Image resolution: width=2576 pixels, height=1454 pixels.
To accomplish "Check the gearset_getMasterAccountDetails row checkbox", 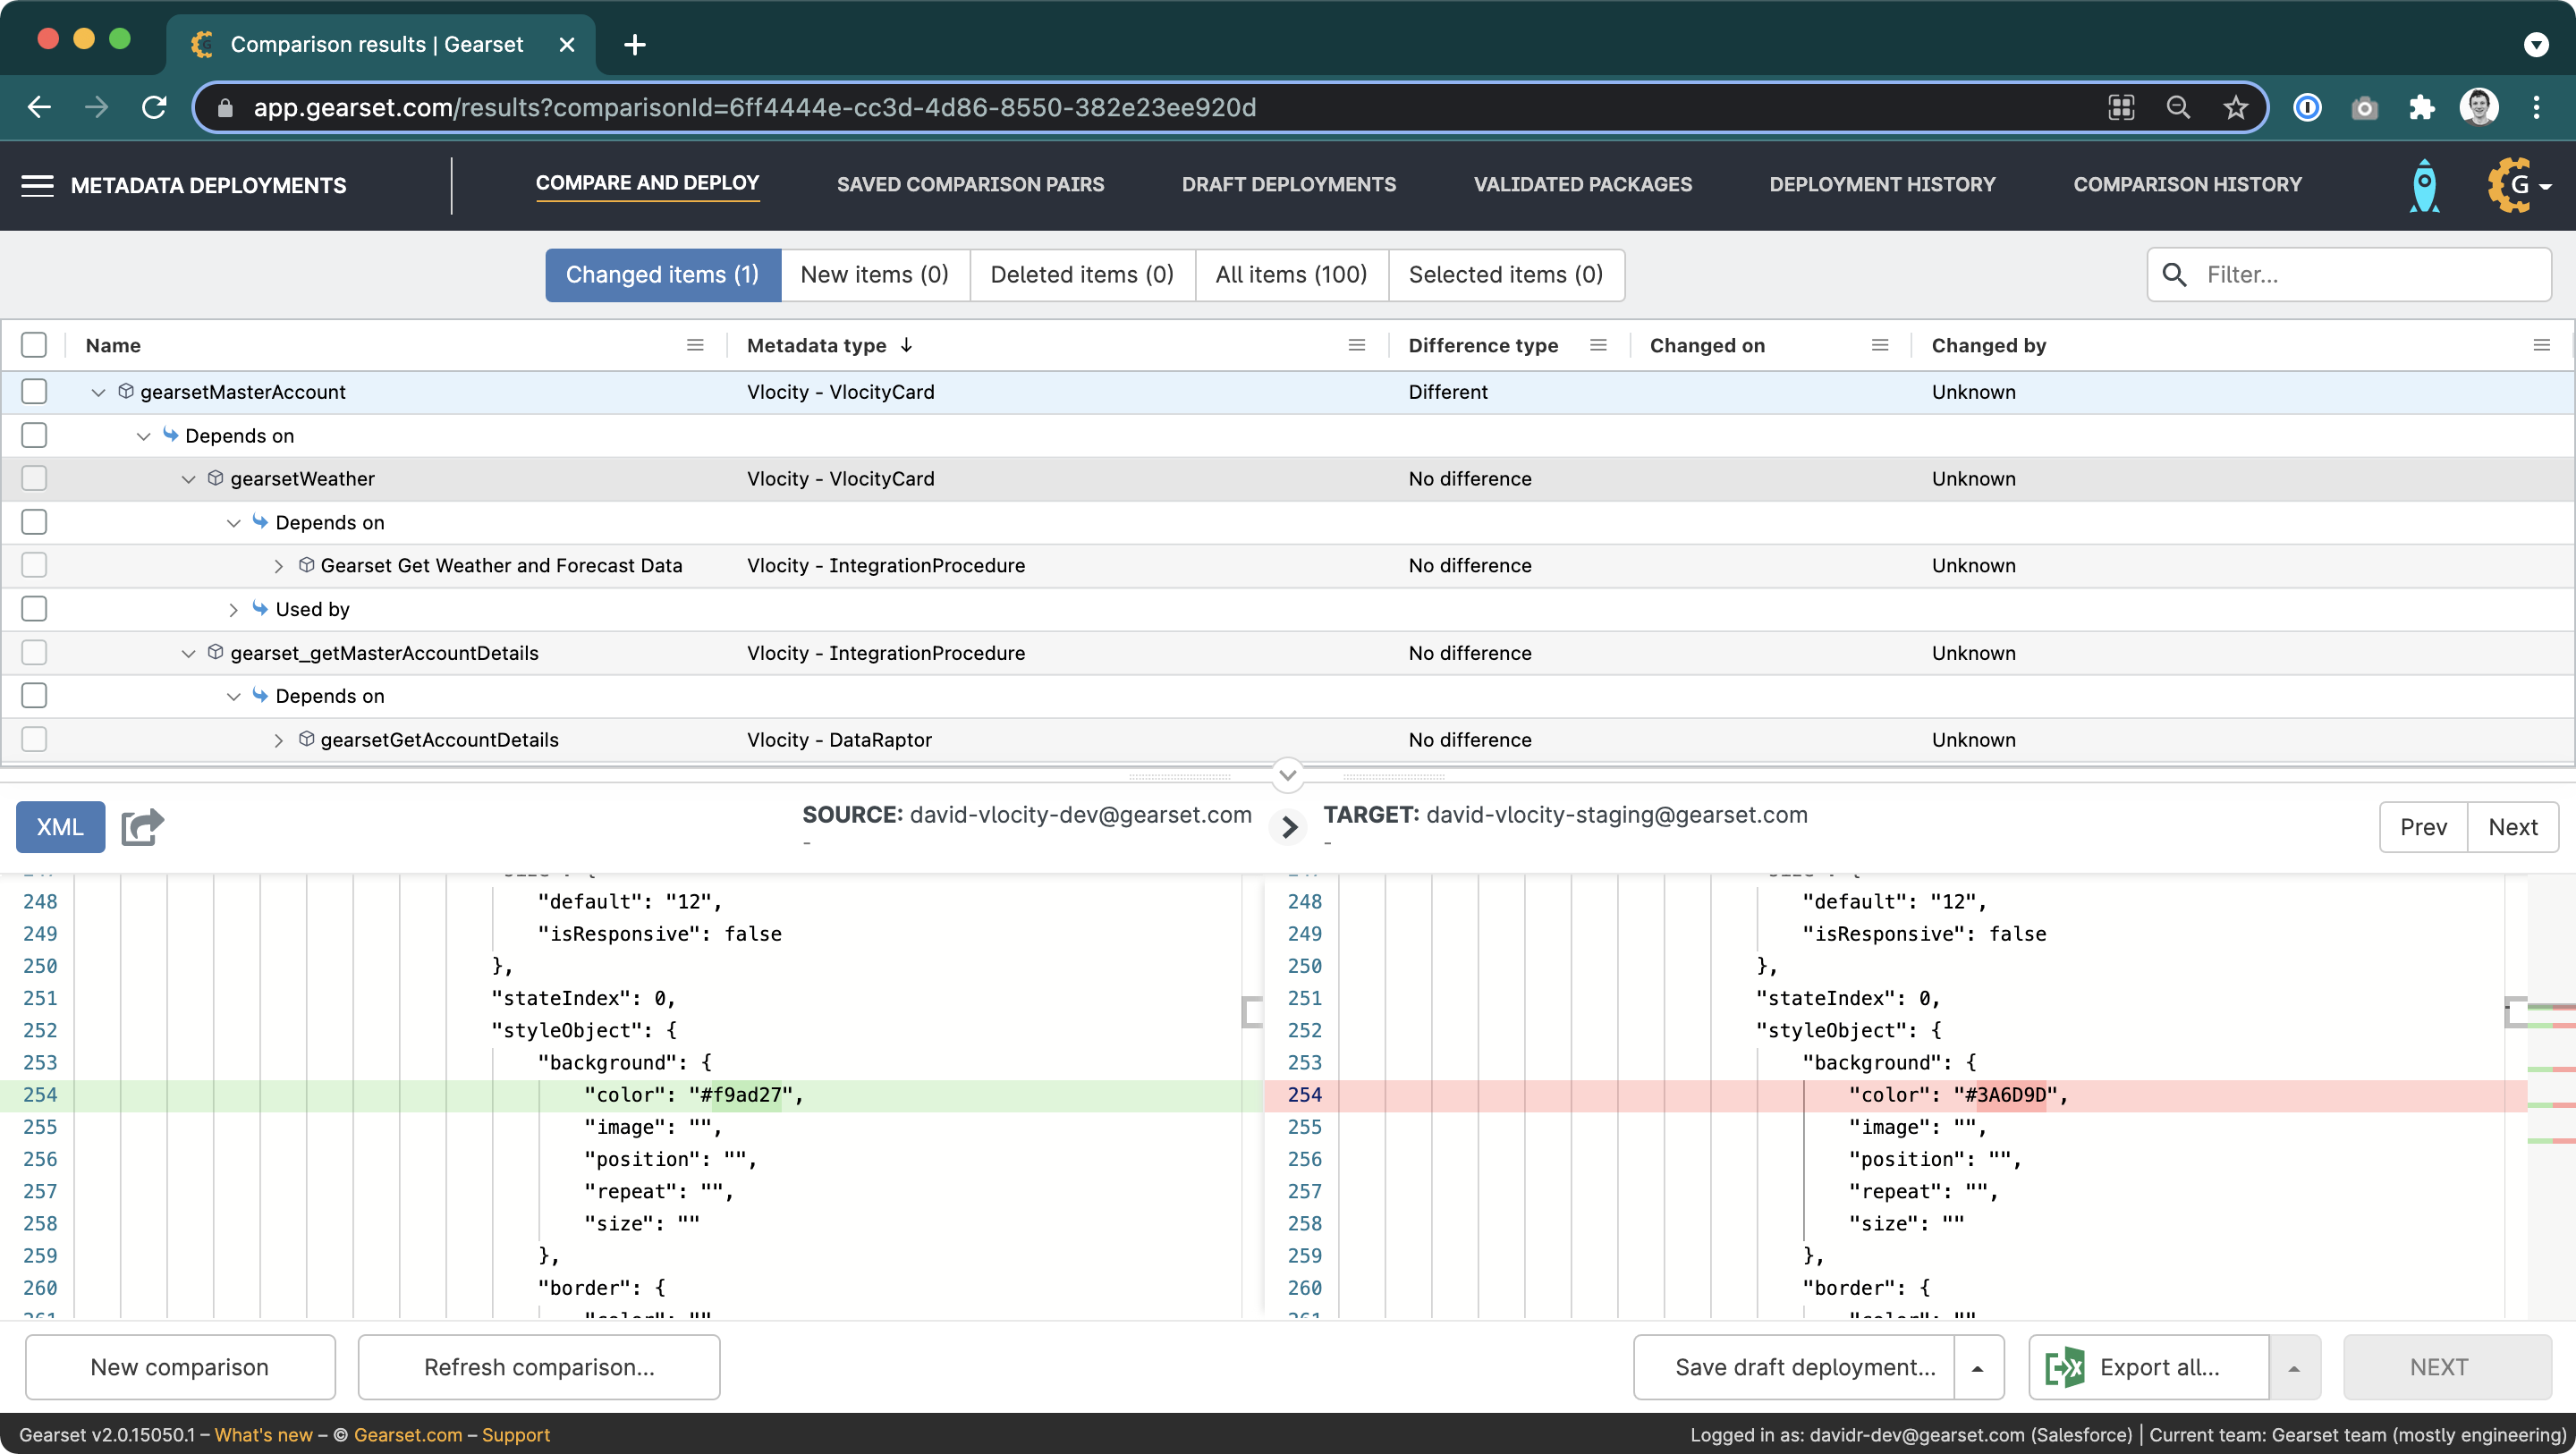I will click(34, 653).
